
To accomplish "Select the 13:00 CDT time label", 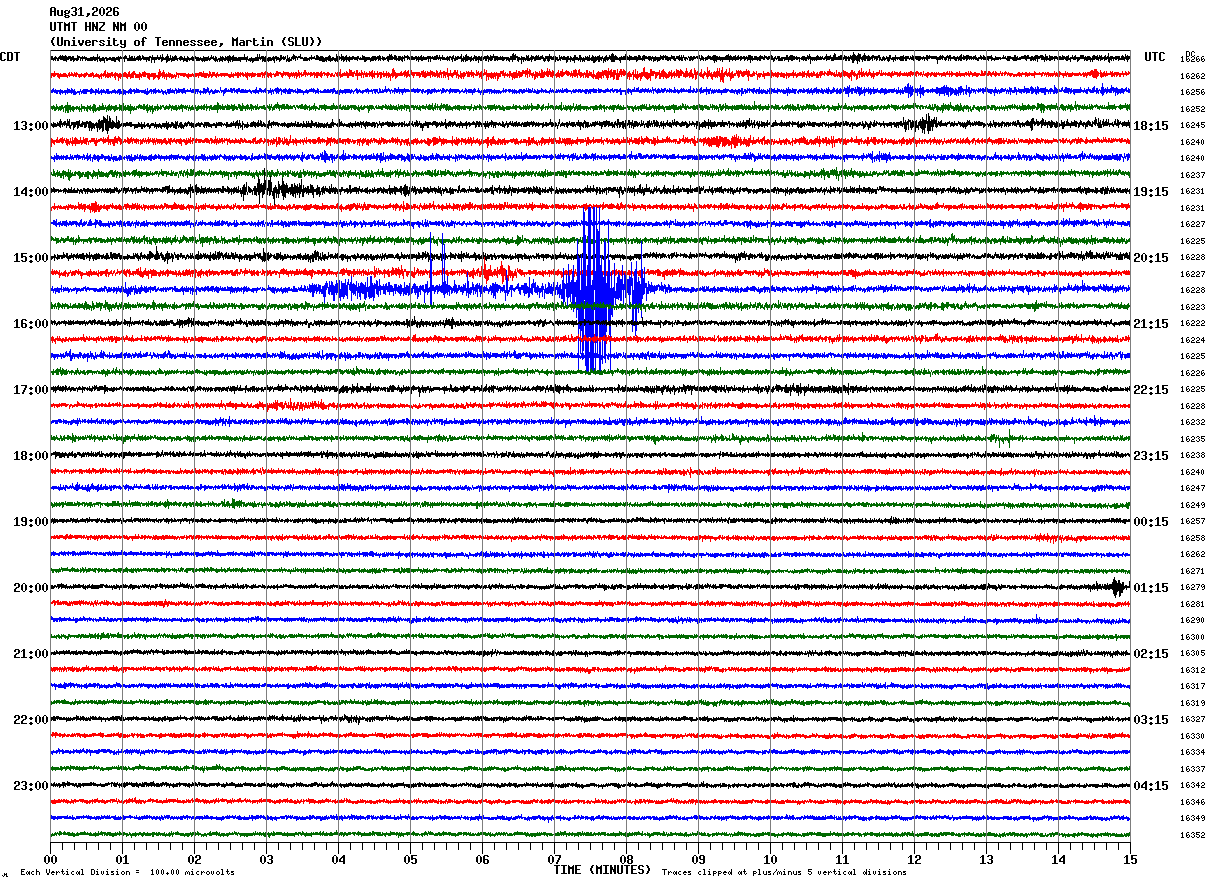I will tap(31, 125).
